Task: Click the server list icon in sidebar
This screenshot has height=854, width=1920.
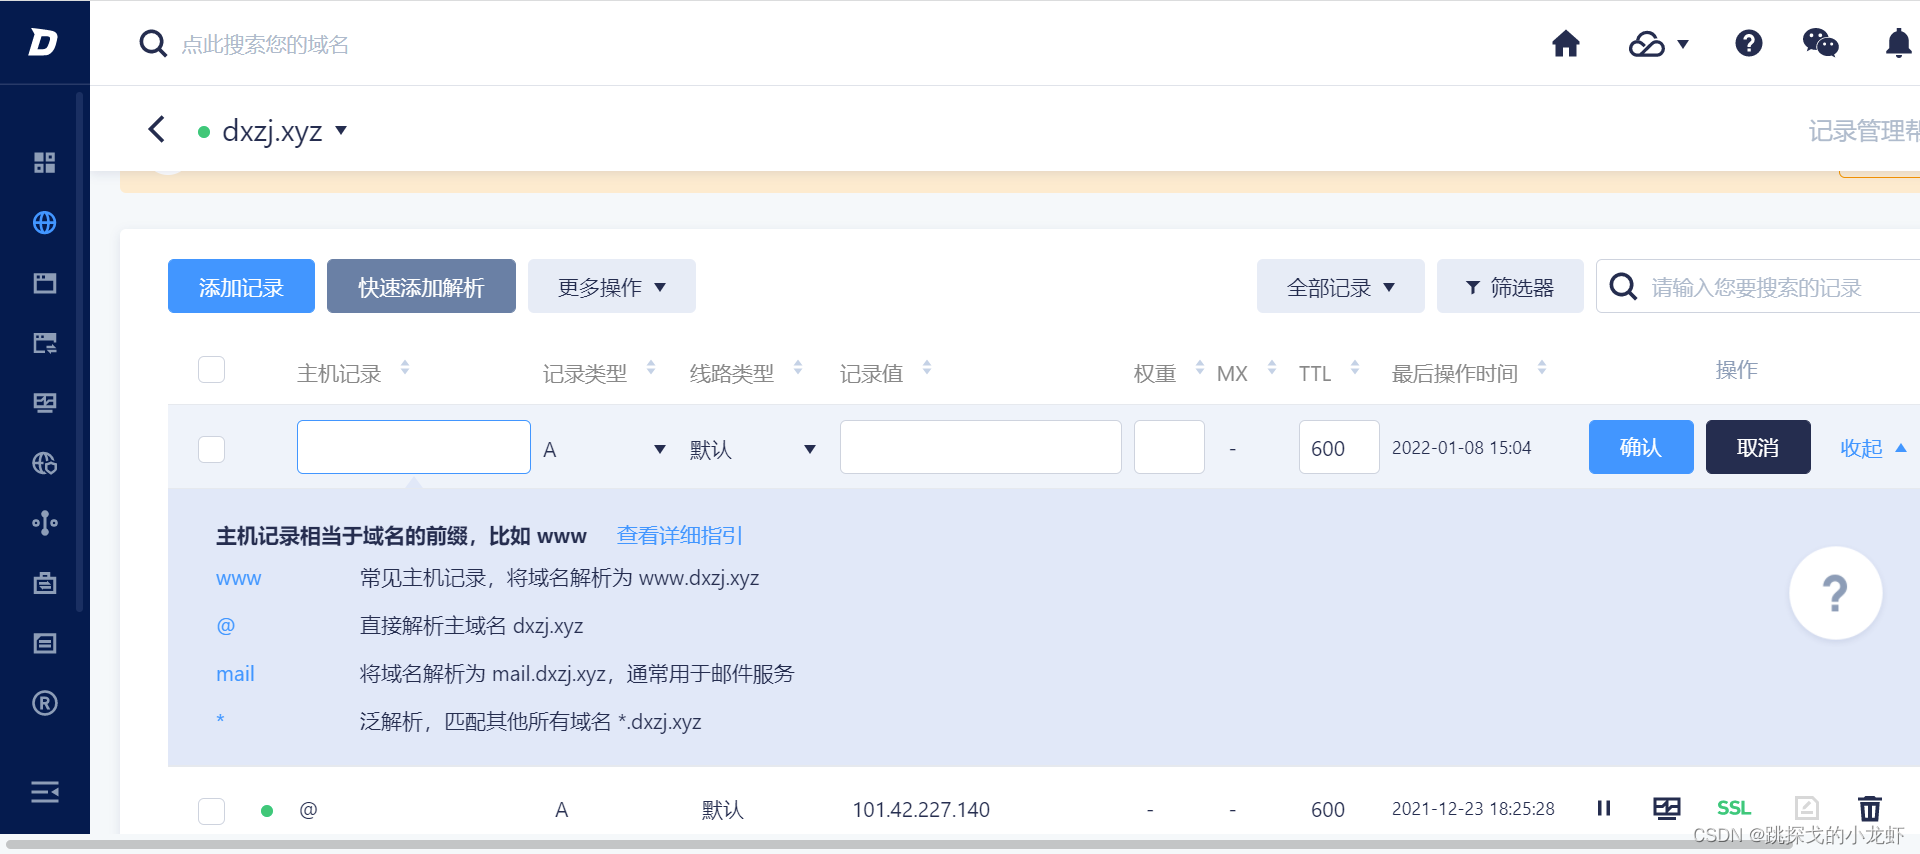Action: tap(45, 343)
